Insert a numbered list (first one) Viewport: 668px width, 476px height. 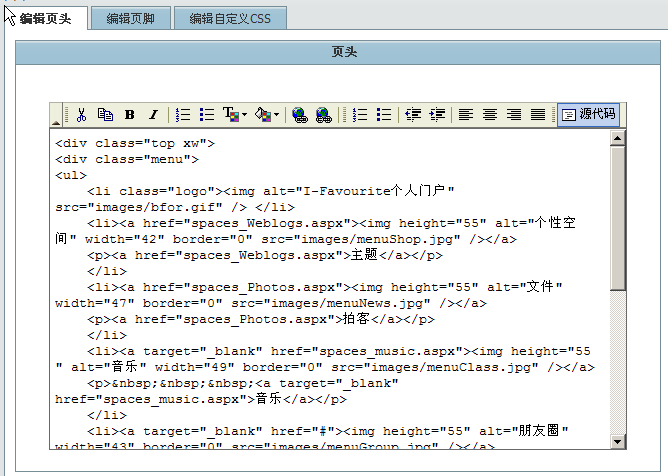pos(183,115)
